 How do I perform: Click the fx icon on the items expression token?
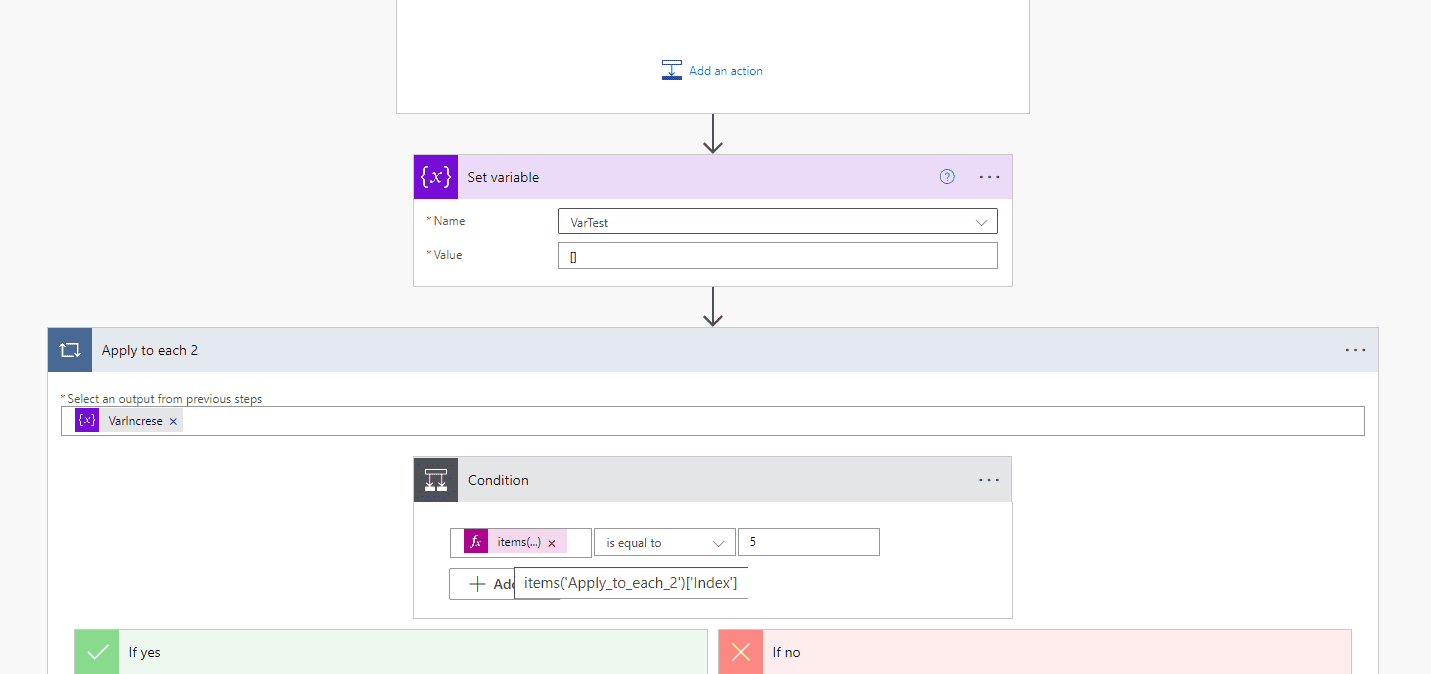474,541
